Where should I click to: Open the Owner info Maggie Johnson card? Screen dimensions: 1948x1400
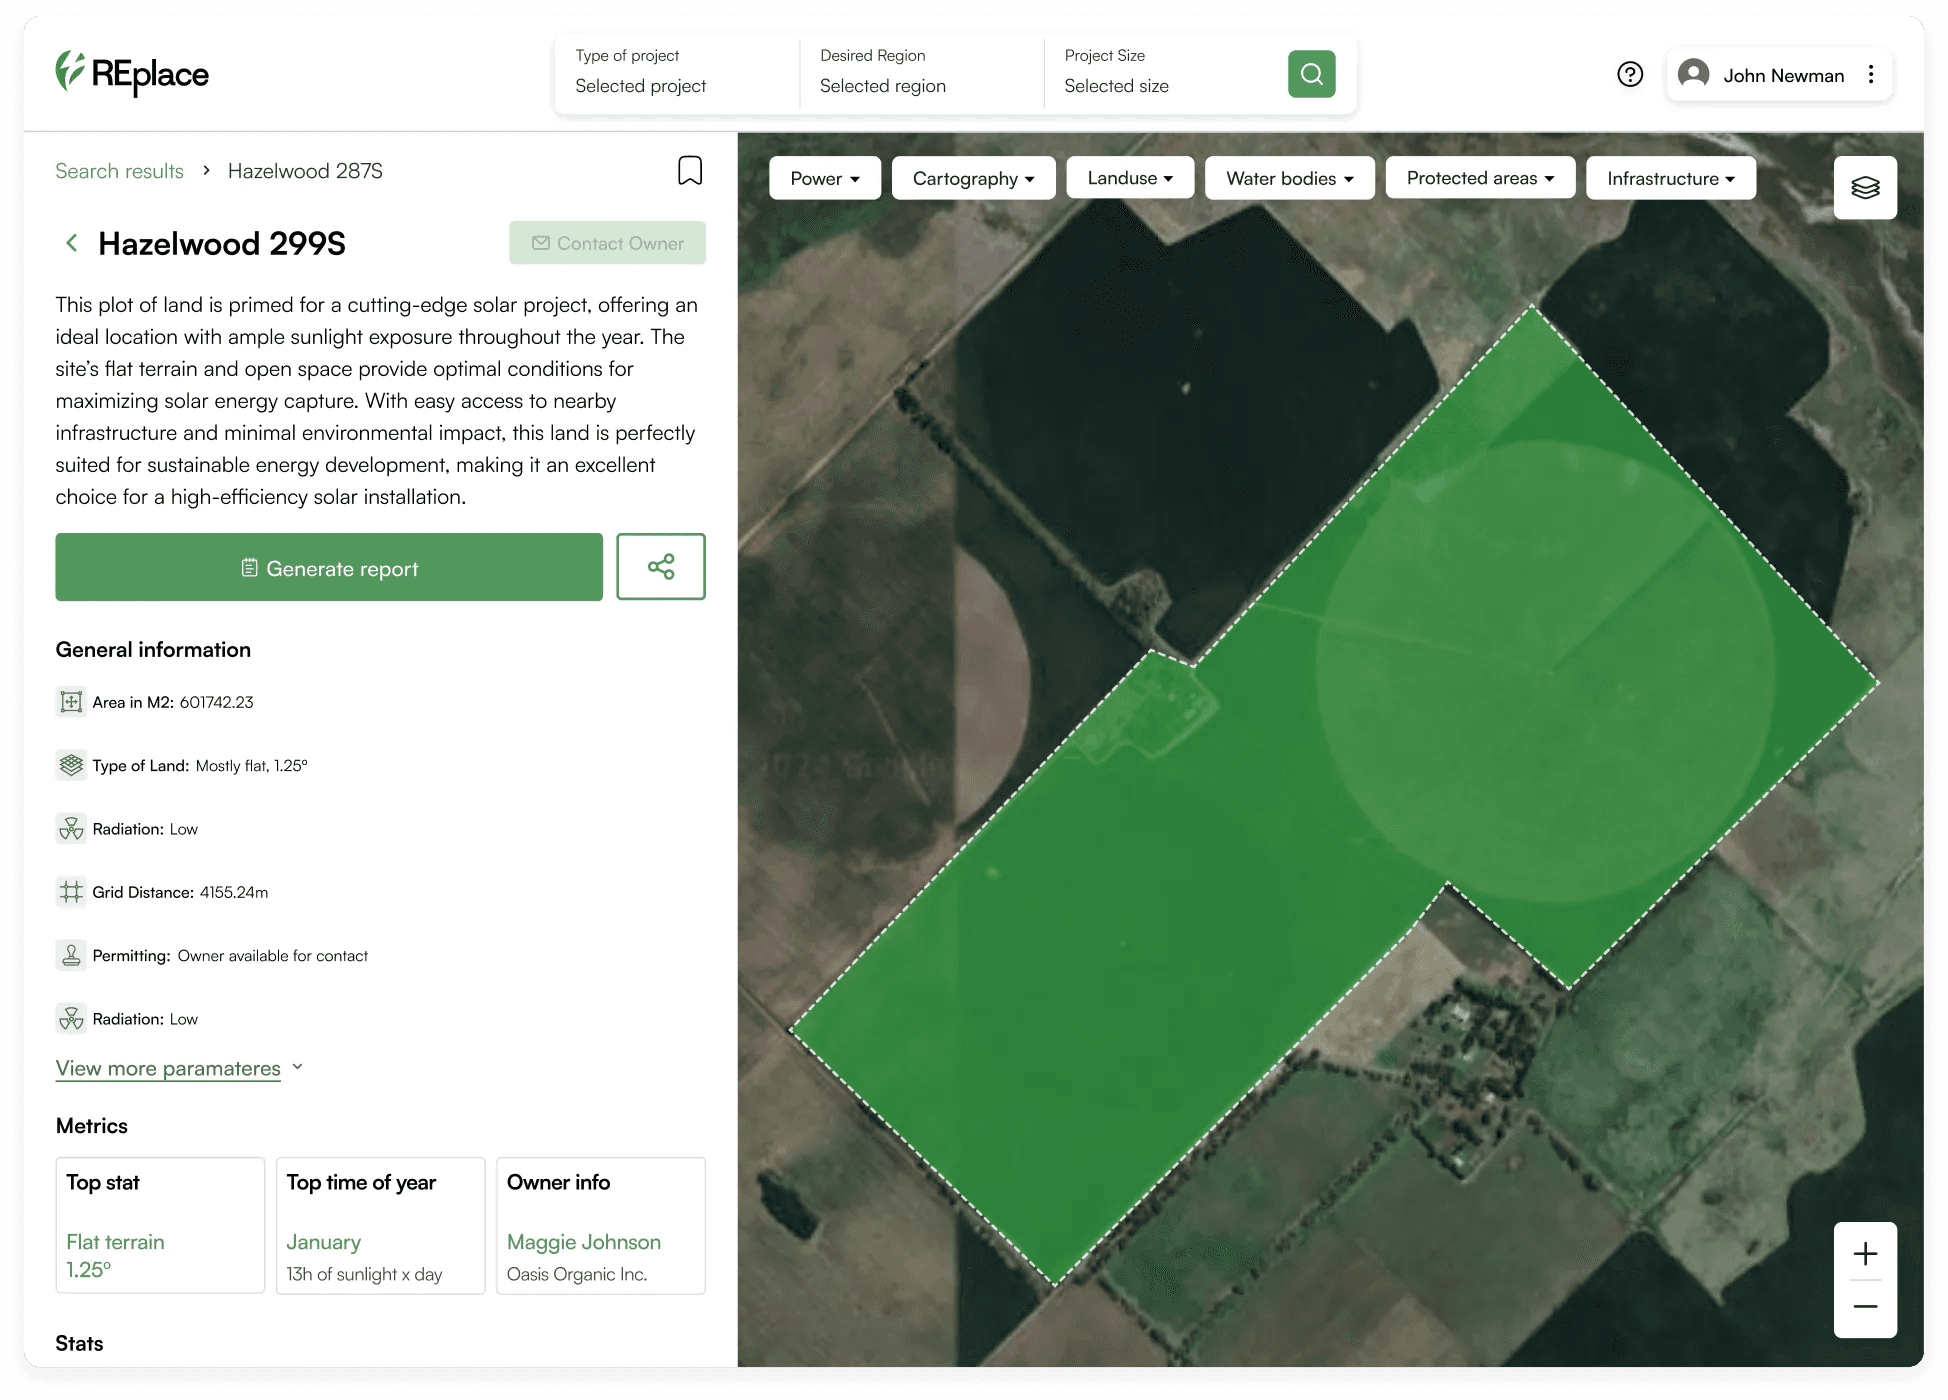(x=600, y=1225)
